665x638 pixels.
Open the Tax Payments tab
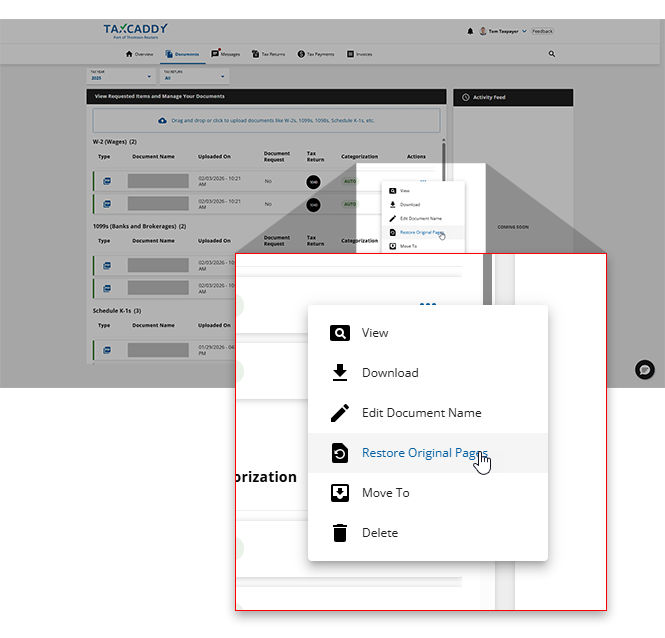coord(316,54)
